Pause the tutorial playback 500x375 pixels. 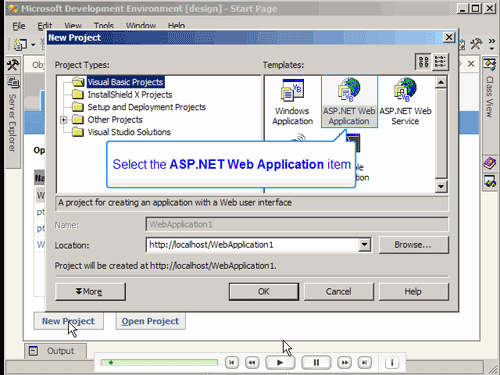pos(316,362)
